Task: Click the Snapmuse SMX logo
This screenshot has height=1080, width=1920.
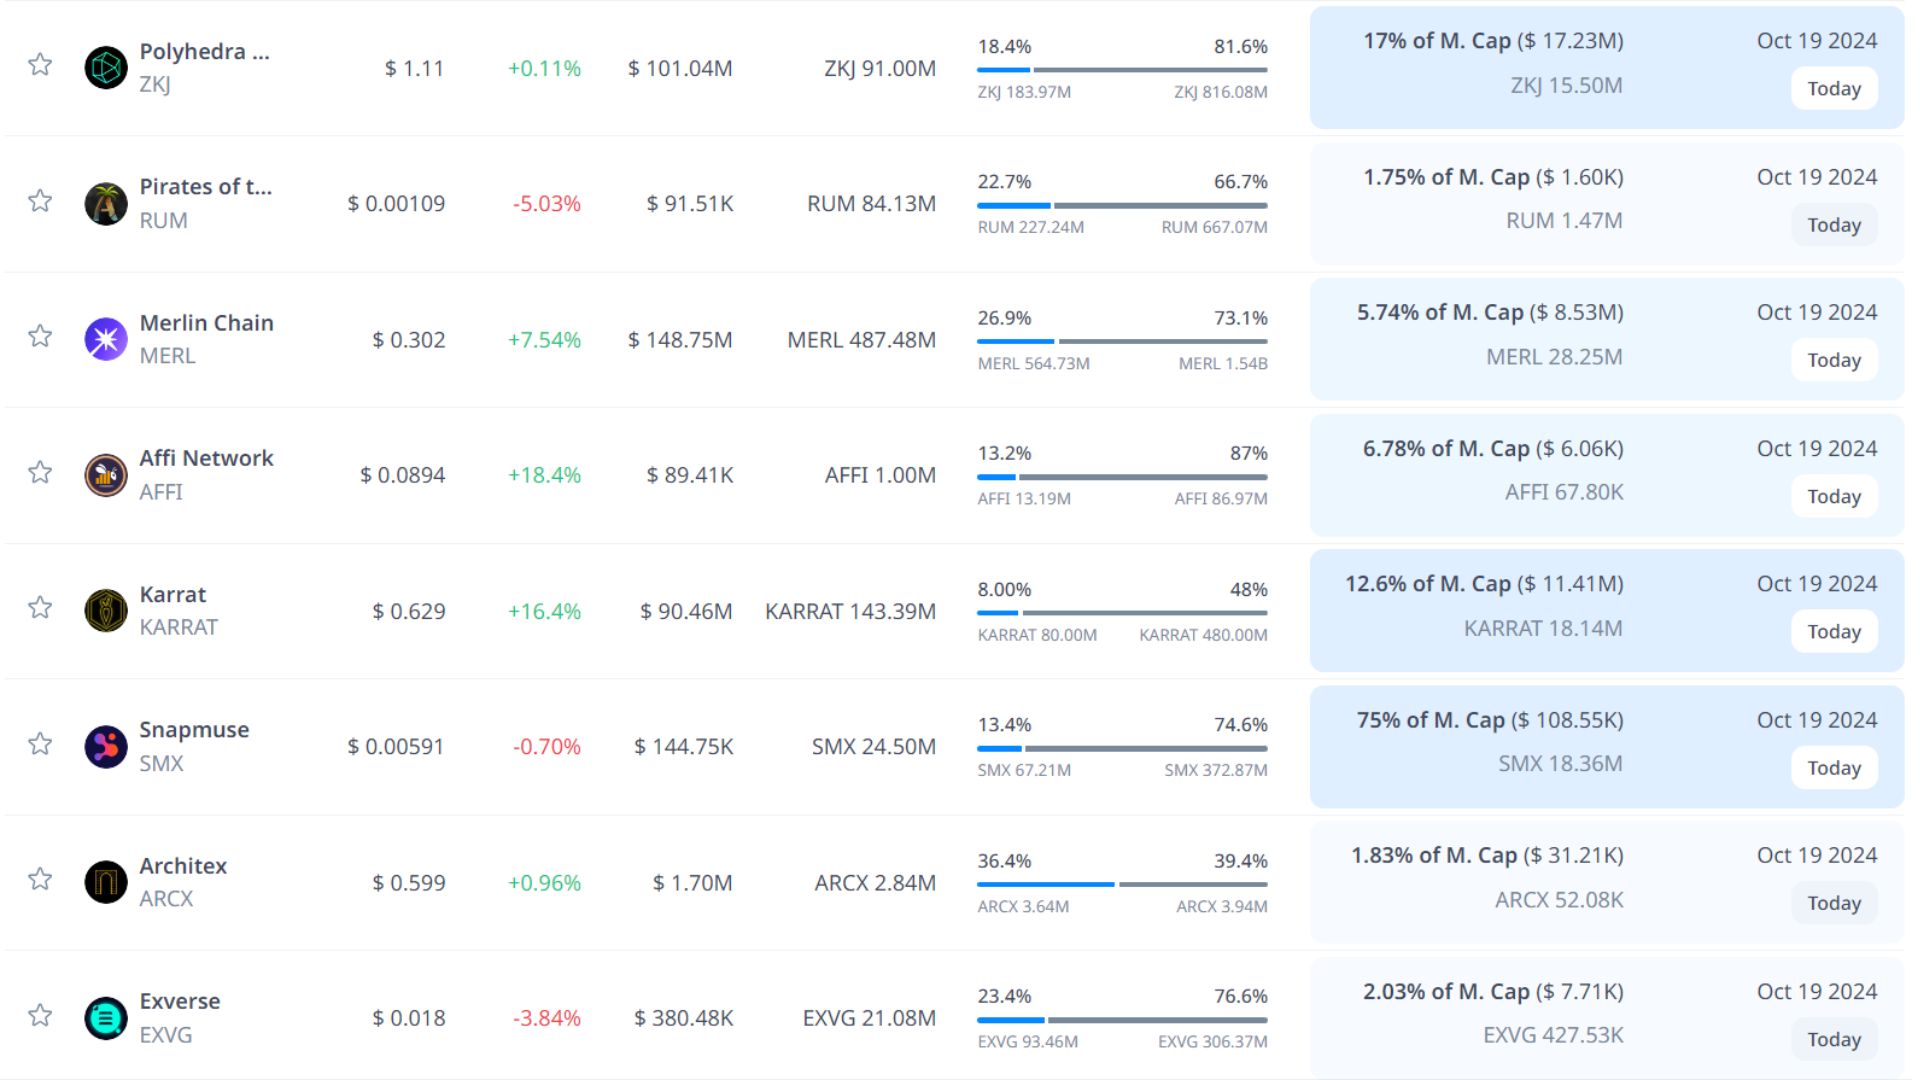Action: tap(106, 747)
